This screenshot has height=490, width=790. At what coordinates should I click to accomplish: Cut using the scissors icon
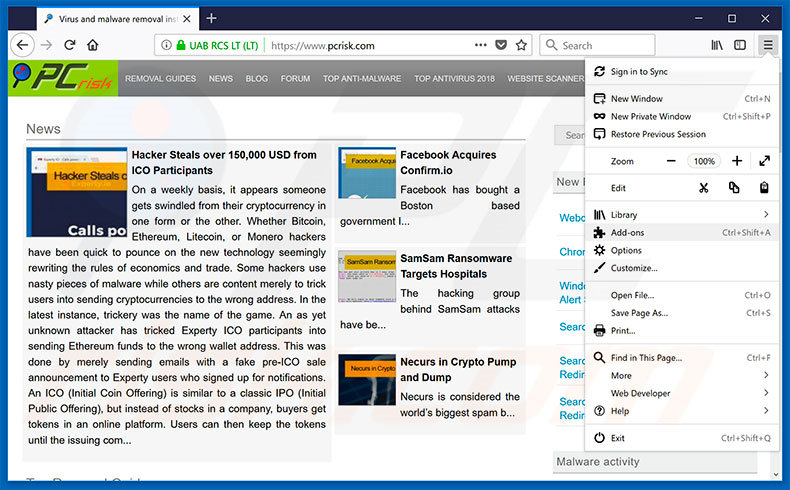tap(703, 188)
